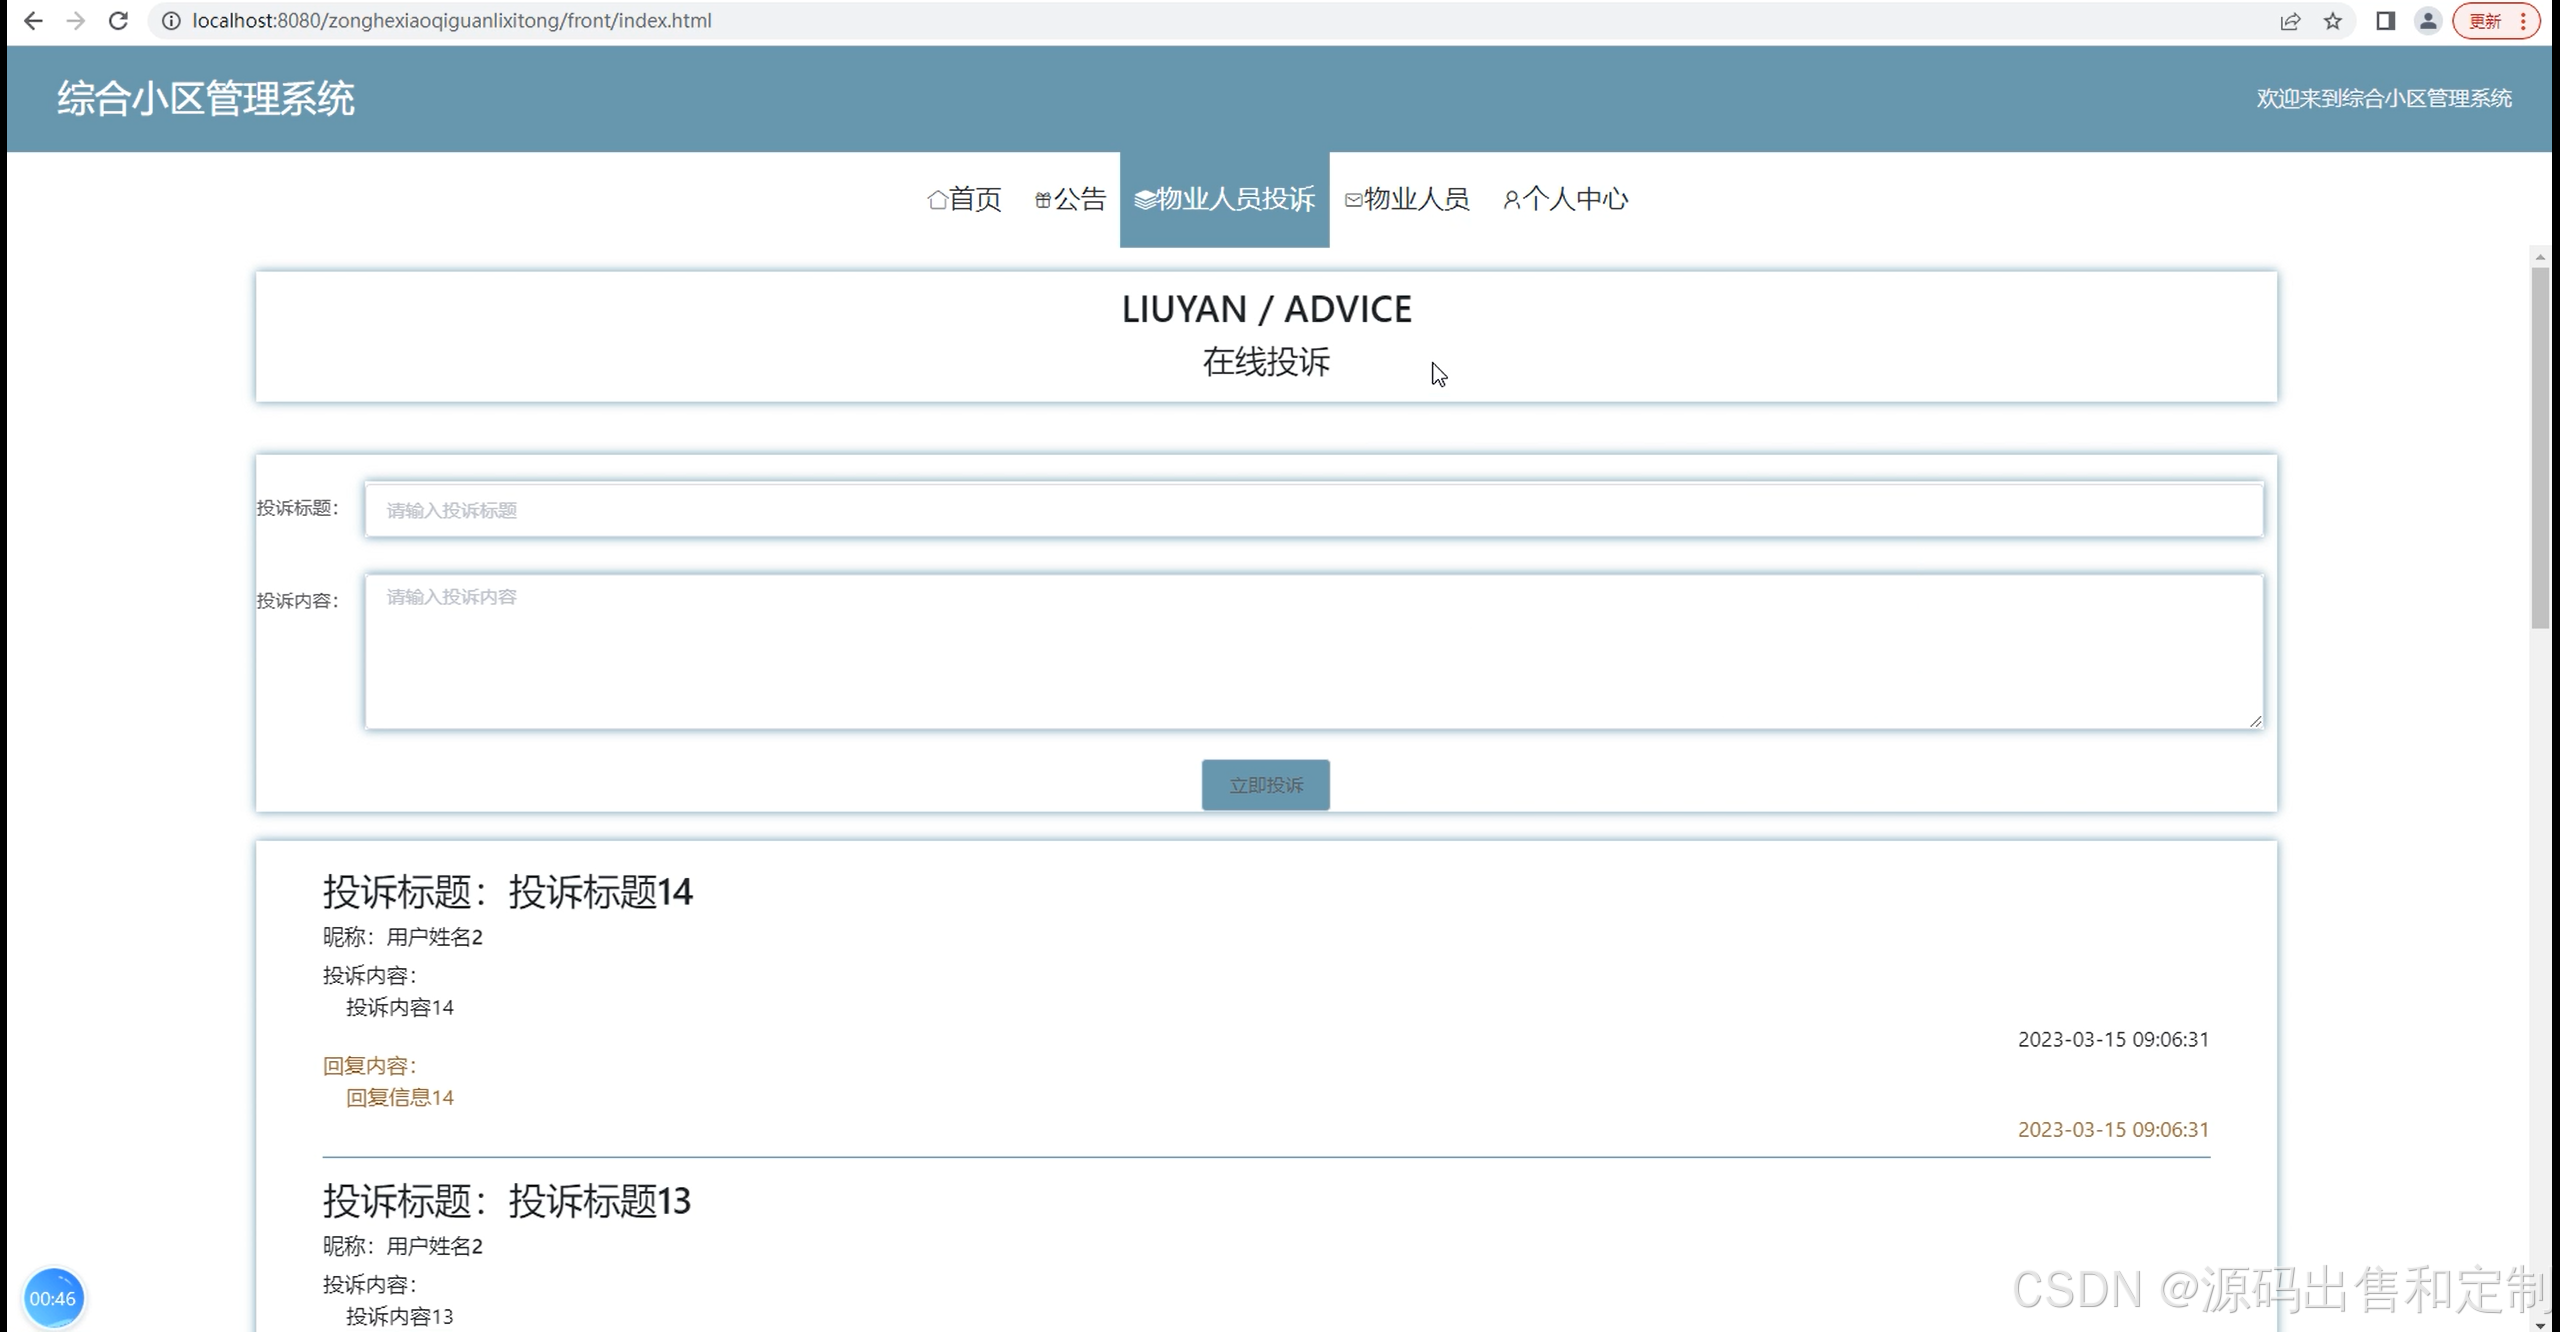The height and width of the screenshot is (1332, 2560).
Task: Open 个人中心 from the navigation
Action: point(1565,199)
